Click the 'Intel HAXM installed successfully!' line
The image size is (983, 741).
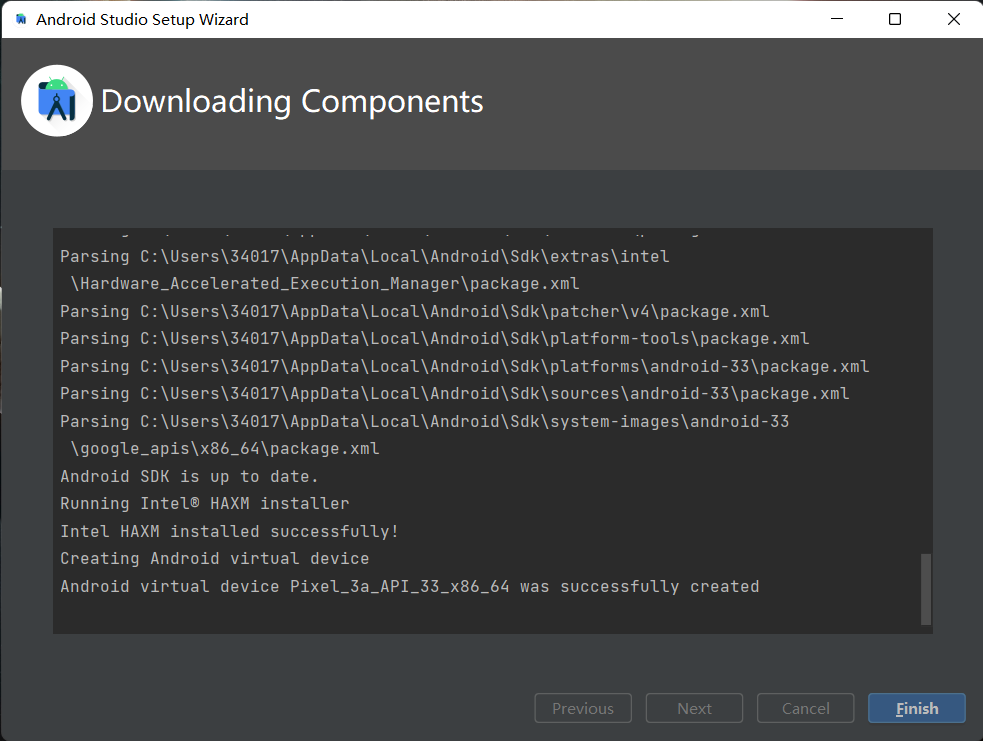pos(229,532)
